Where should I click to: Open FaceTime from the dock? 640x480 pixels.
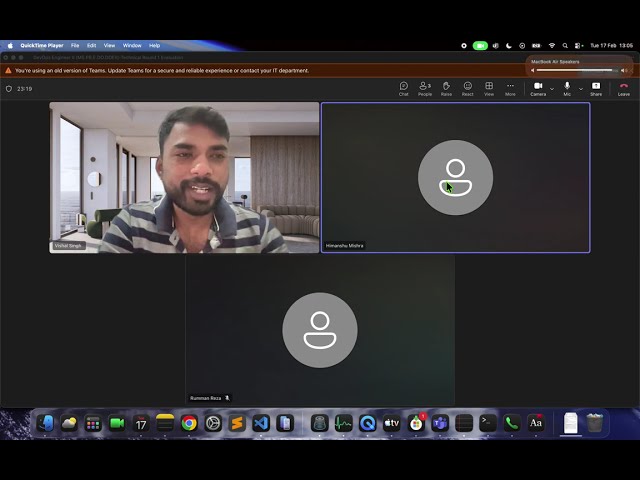point(117,423)
